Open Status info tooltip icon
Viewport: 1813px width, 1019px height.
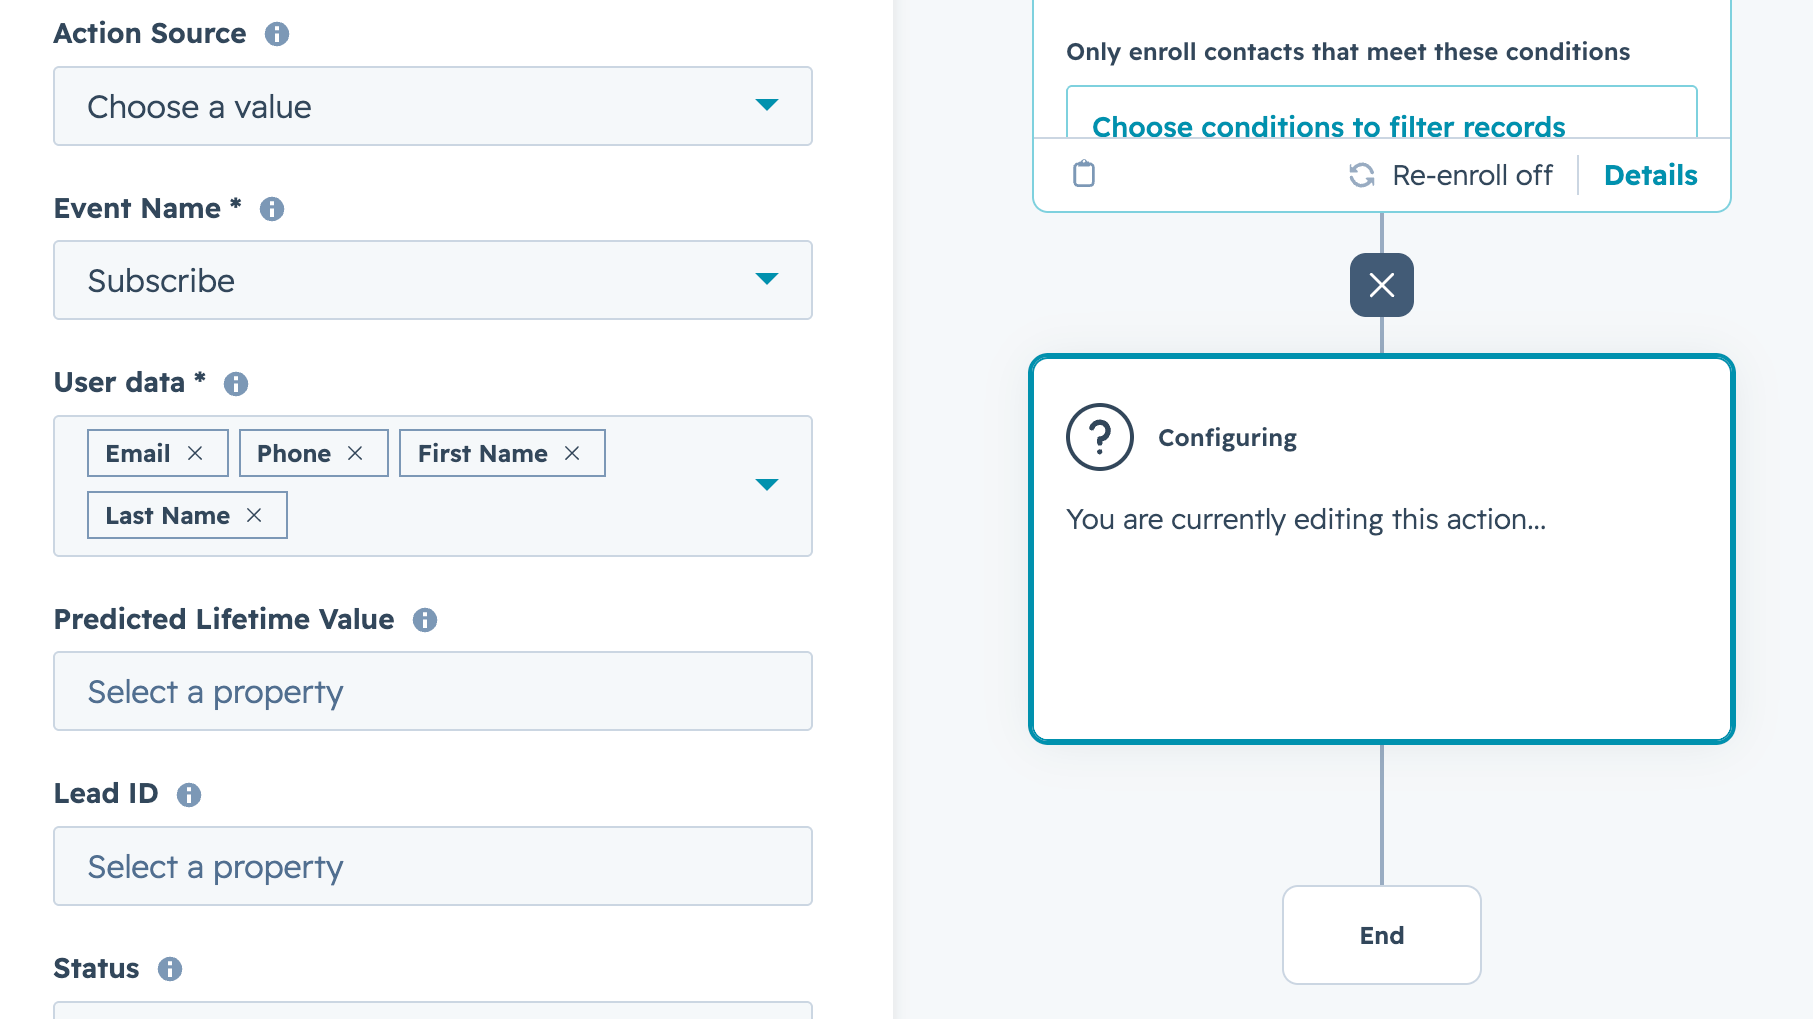[170, 969]
